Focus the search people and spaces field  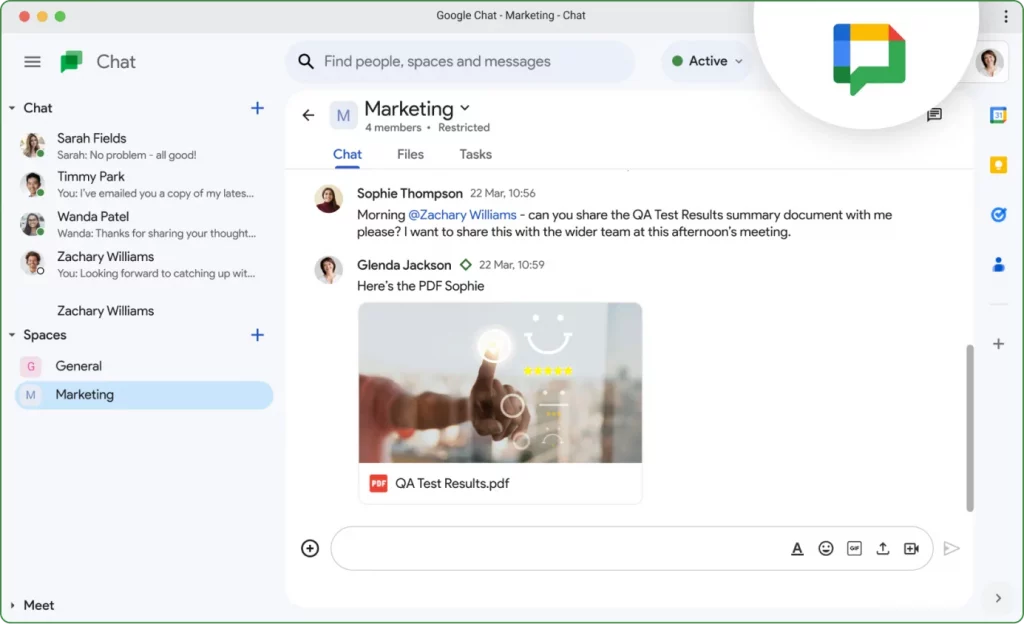click(x=460, y=61)
